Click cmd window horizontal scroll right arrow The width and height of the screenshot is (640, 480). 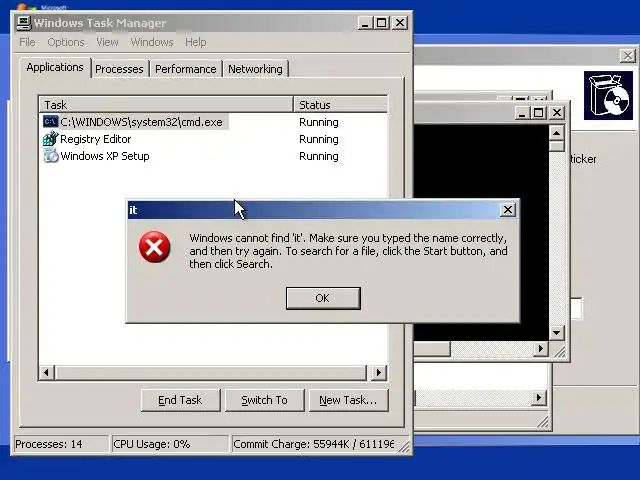(x=541, y=349)
